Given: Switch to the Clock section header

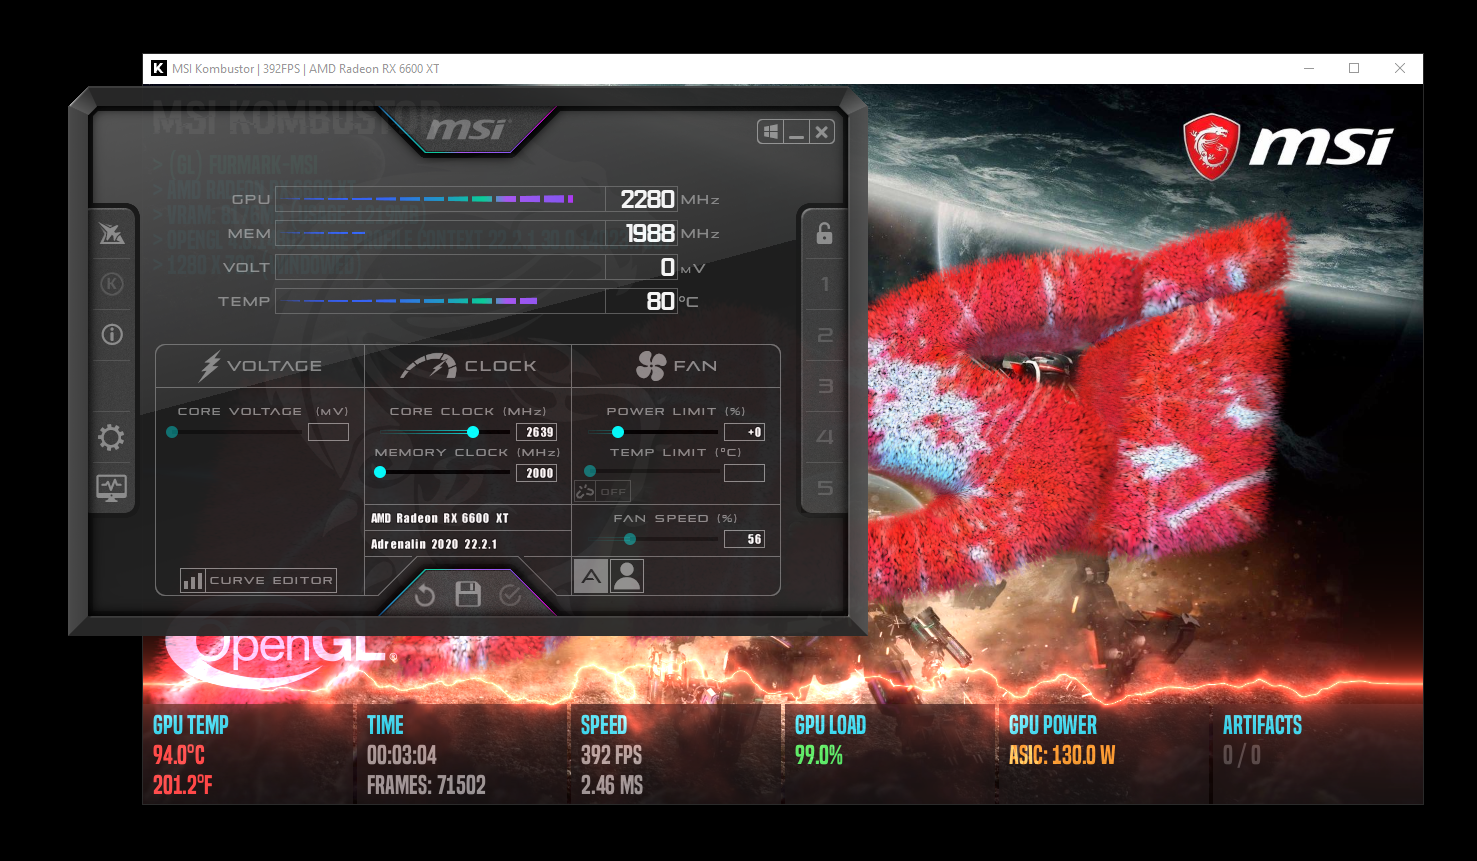Looking at the screenshot, I should [468, 366].
